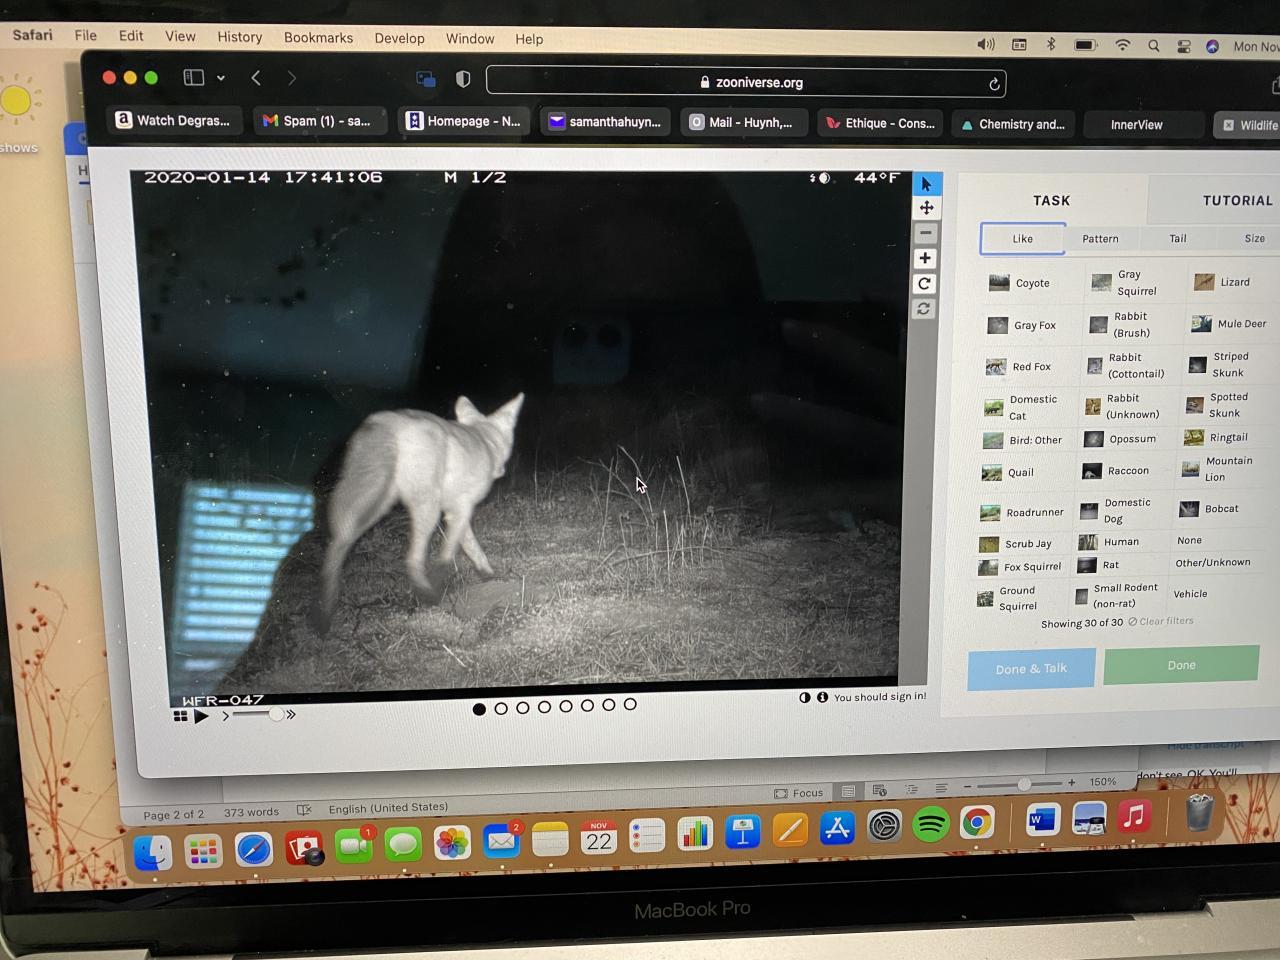Open subject info icon below viewer
Image resolution: width=1280 pixels, height=960 pixels.
pyautogui.click(x=822, y=697)
